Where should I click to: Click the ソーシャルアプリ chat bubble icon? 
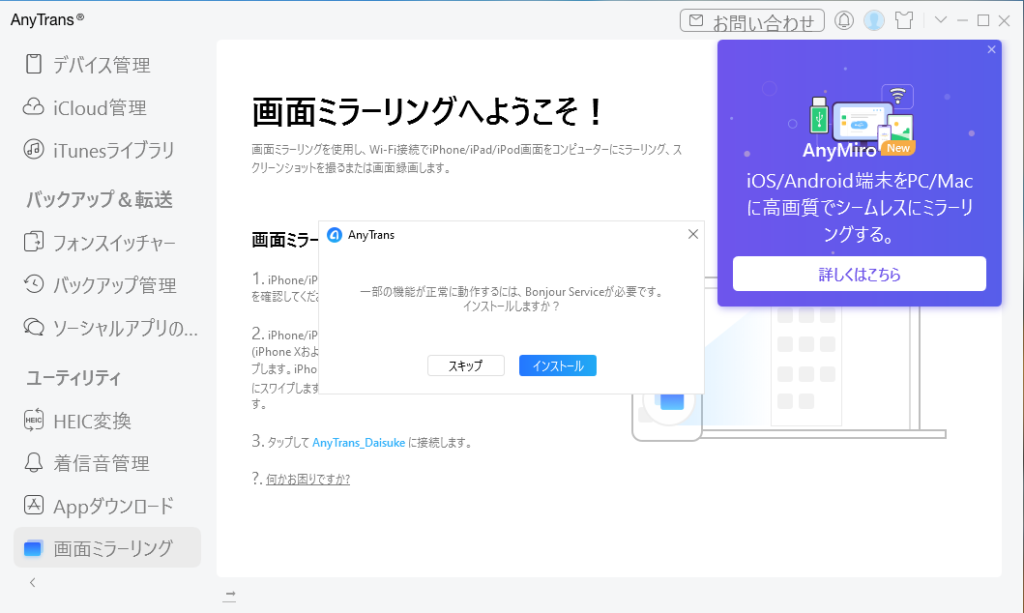(33, 326)
